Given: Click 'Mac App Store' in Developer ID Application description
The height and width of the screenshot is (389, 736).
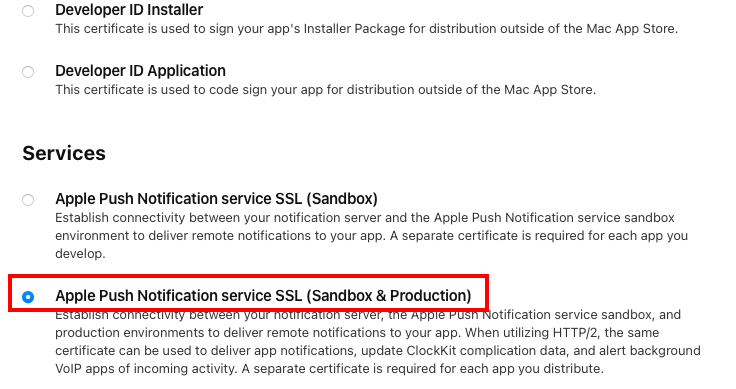Looking at the screenshot, I should coord(548,90).
